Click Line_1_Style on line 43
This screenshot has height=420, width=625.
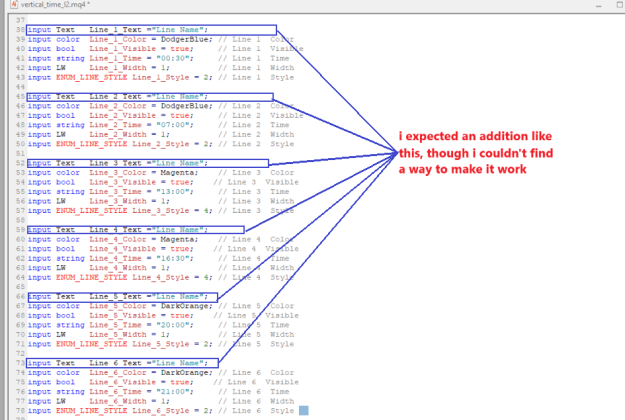click(x=161, y=78)
